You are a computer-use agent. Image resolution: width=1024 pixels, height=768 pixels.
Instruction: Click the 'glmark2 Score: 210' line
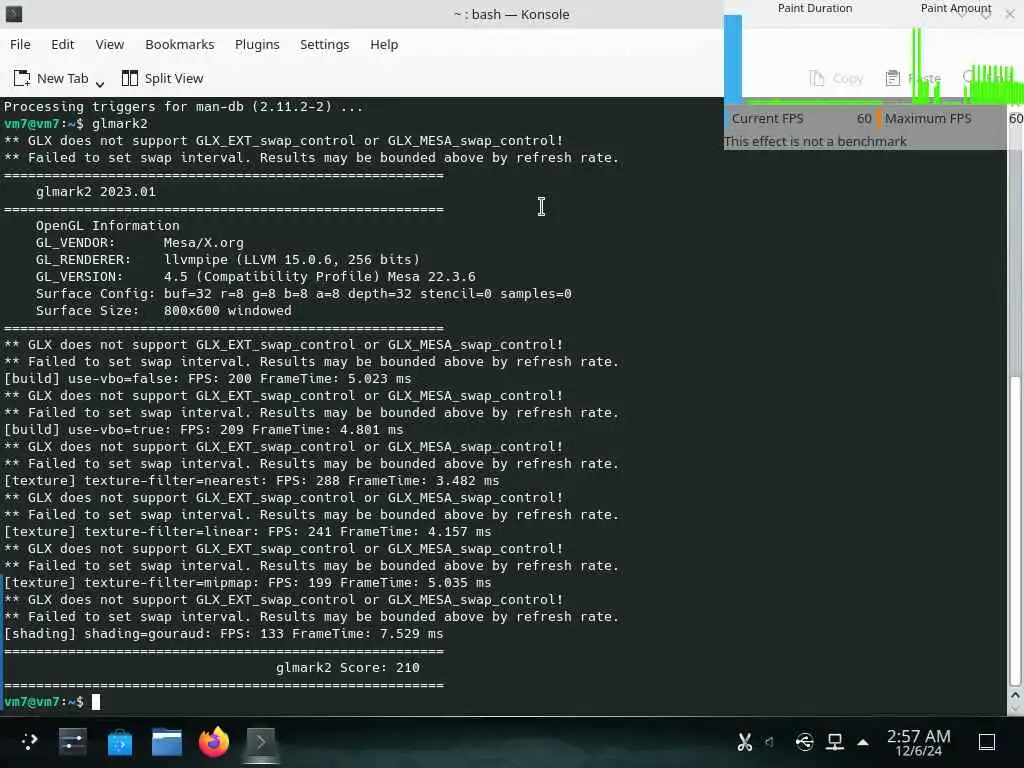pos(347,667)
